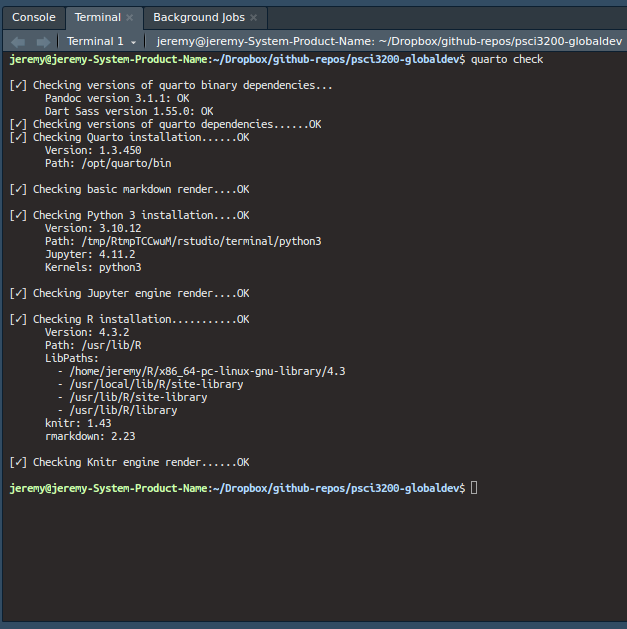Click the checkmark beside Checking Knitr engine render
The height and width of the screenshot is (629, 627).
tap(18, 462)
